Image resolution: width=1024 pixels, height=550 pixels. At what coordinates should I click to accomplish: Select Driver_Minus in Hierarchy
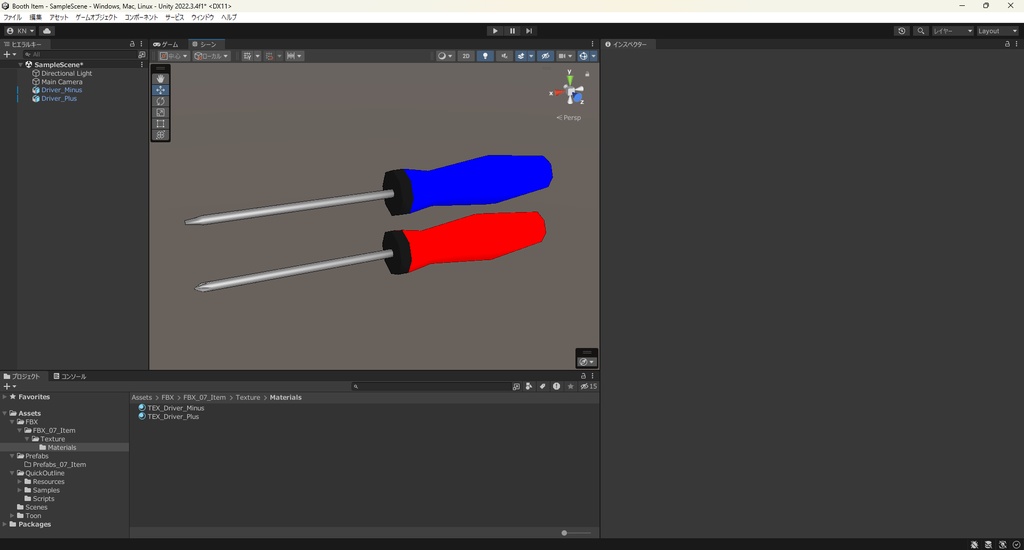tap(61, 90)
